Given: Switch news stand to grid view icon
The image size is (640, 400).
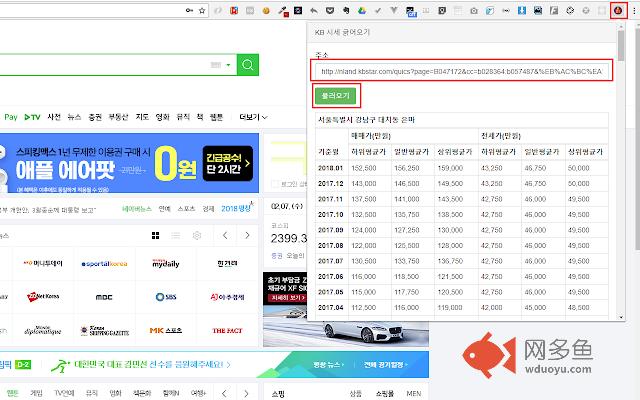Looking at the screenshot, I should 155,235.
